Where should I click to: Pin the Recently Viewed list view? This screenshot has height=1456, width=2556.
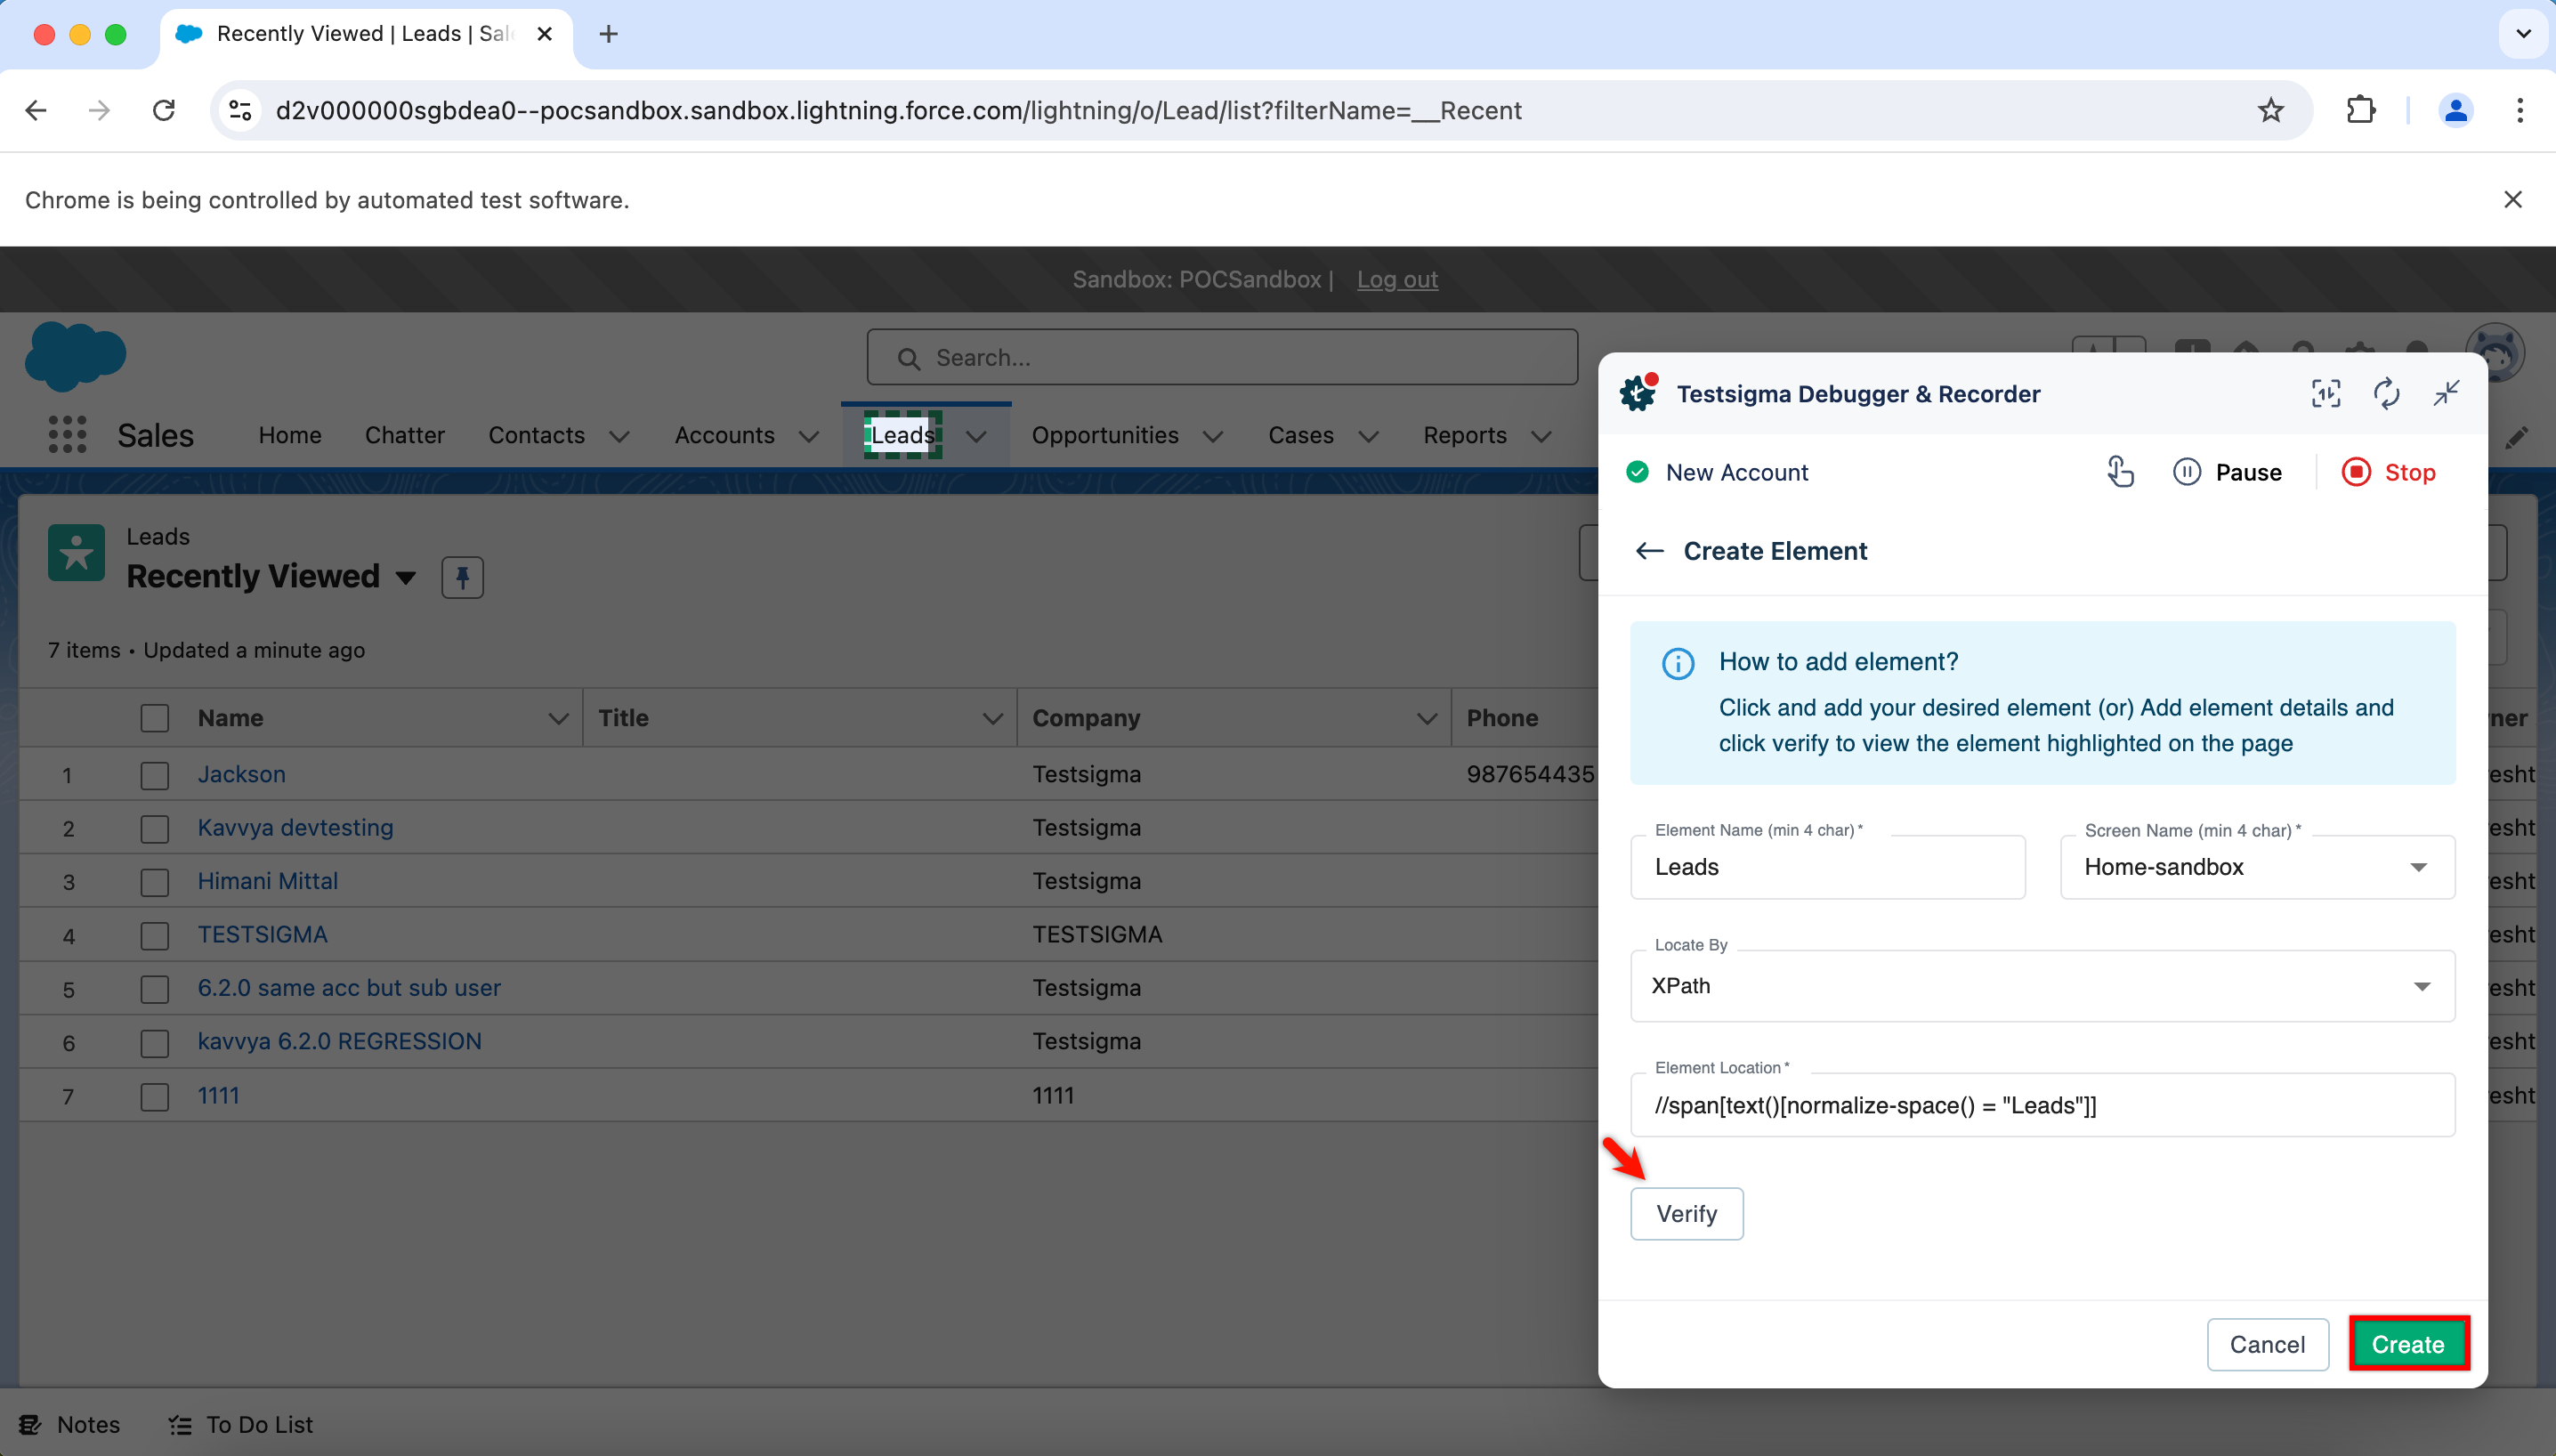click(x=462, y=577)
